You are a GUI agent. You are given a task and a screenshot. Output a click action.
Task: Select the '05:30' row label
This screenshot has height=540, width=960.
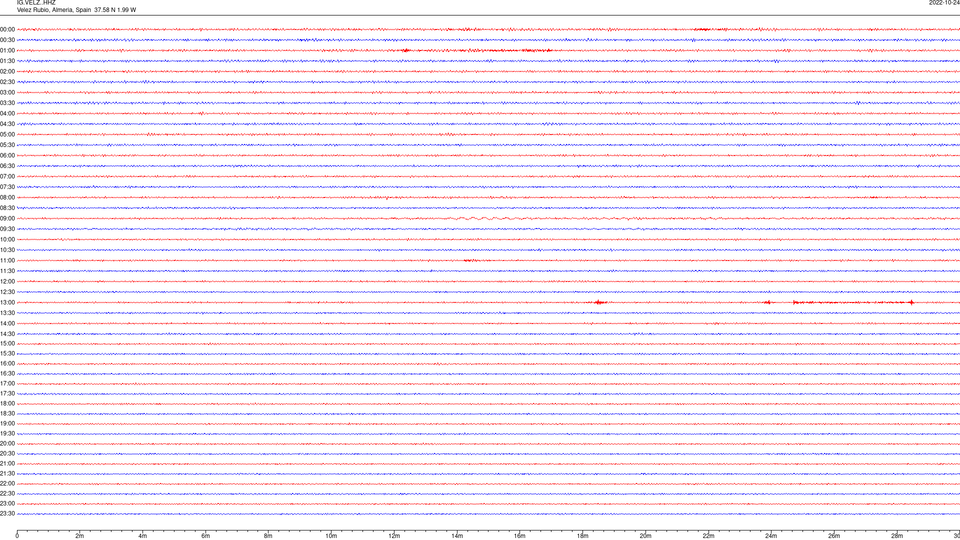tap(7, 145)
